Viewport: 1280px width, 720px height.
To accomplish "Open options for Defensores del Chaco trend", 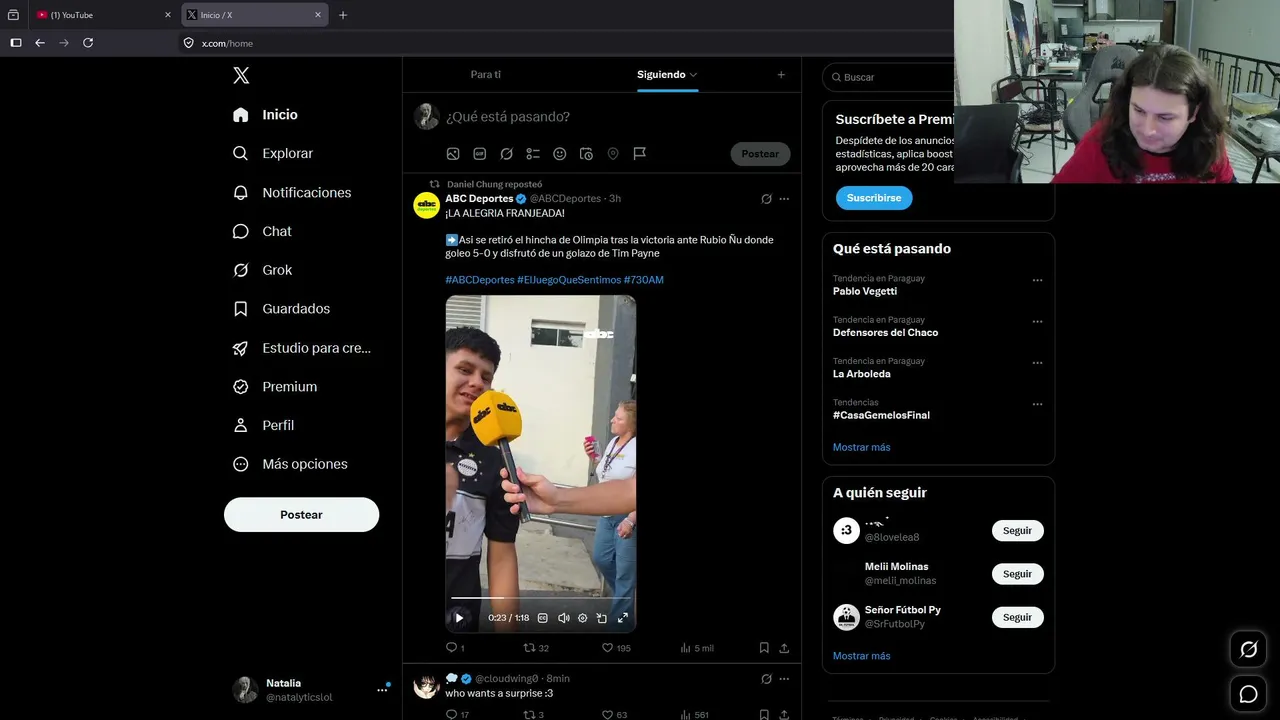I will tap(1037, 322).
